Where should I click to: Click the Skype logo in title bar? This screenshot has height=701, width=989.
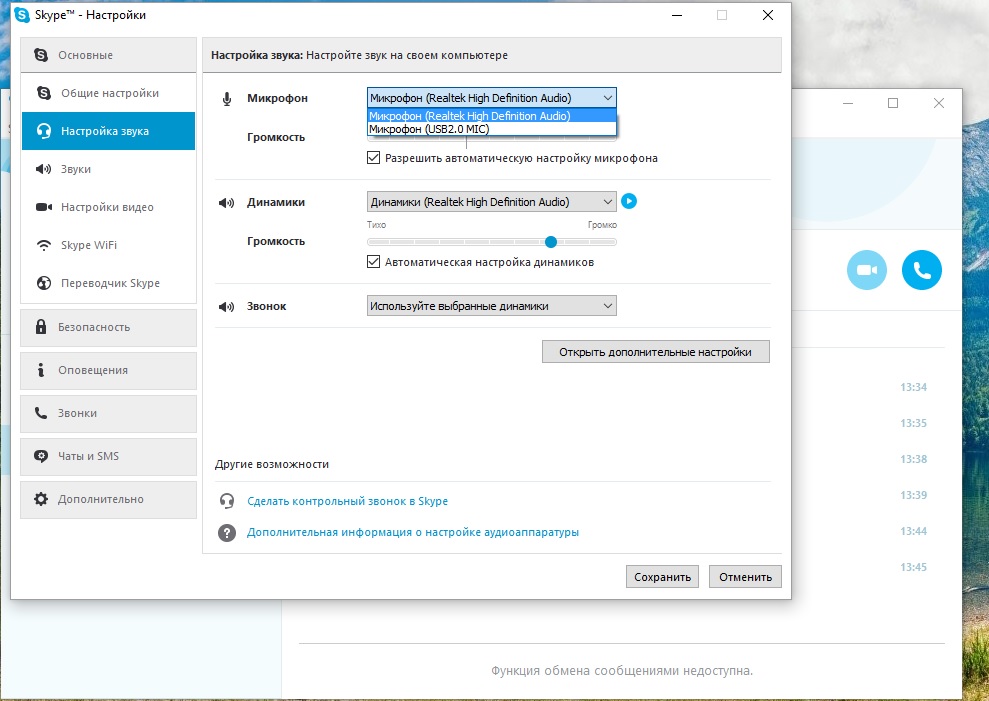[22, 15]
